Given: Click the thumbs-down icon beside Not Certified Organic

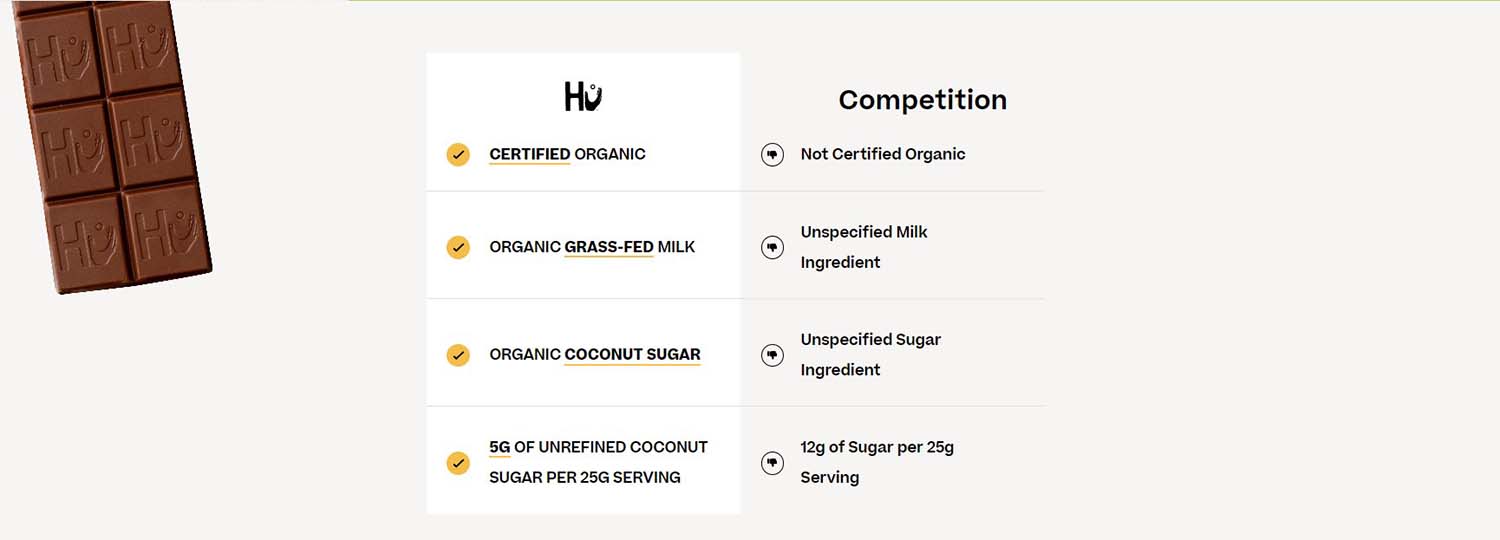Looking at the screenshot, I should click(772, 154).
